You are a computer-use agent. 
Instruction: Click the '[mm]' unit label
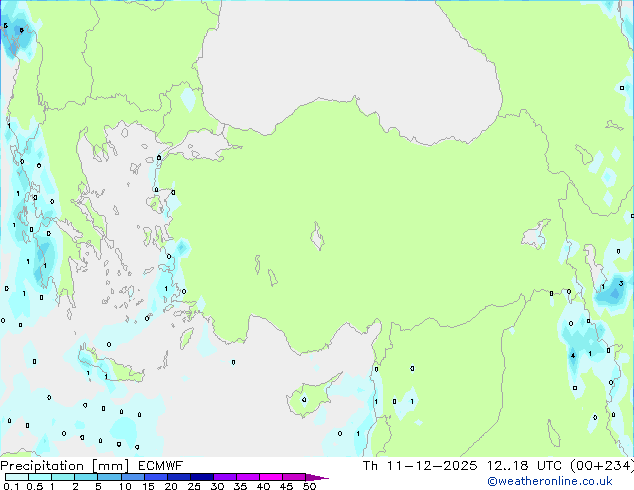tap(111, 466)
